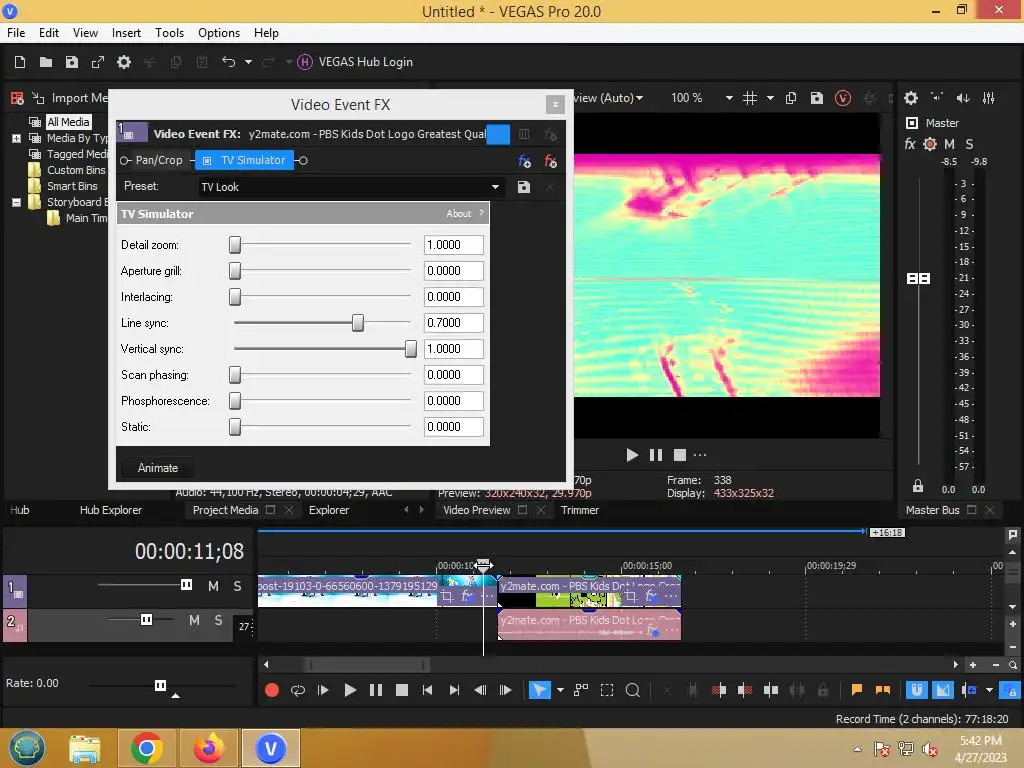Open the Options menu
Image resolution: width=1024 pixels, height=768 pixels.
point(219,33)
